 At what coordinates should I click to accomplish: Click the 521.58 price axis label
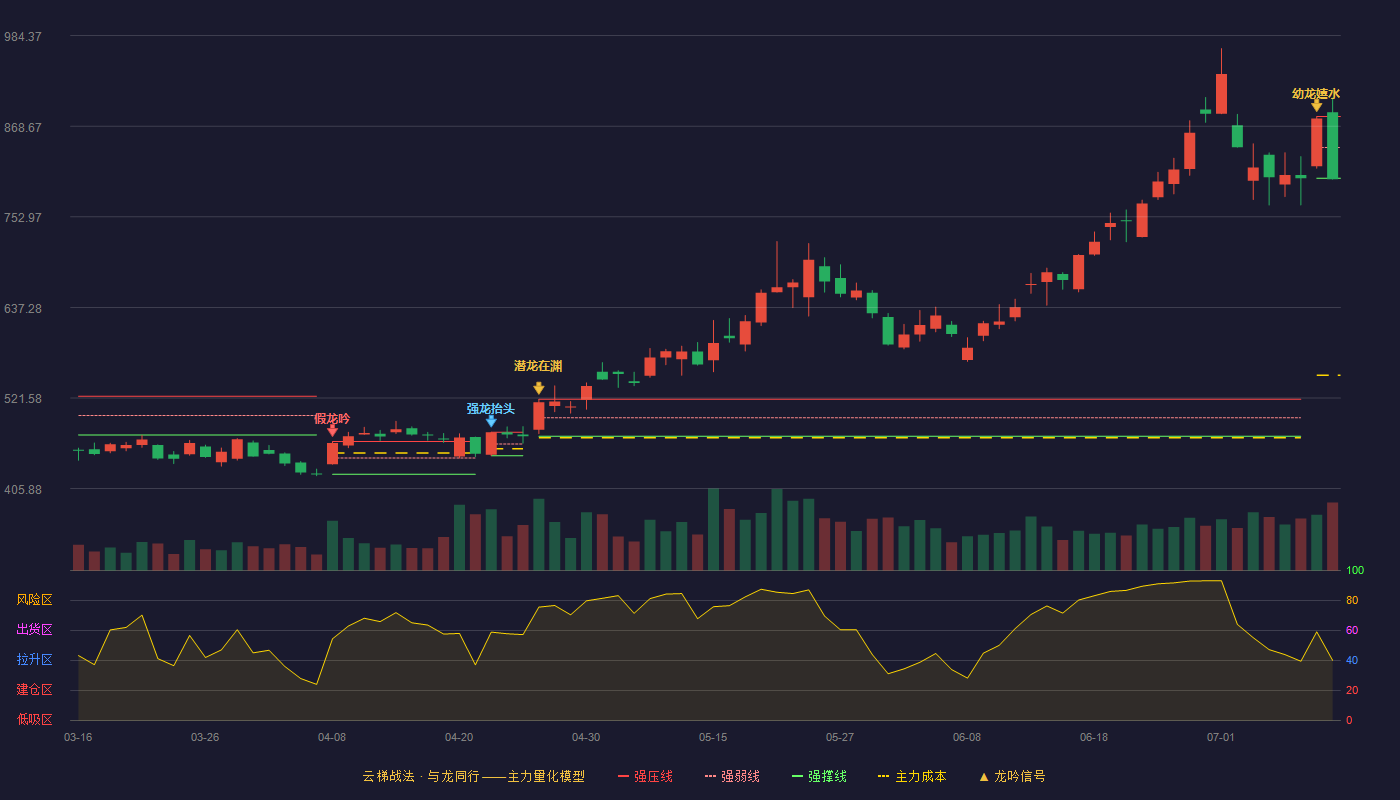tap(23, 399)
